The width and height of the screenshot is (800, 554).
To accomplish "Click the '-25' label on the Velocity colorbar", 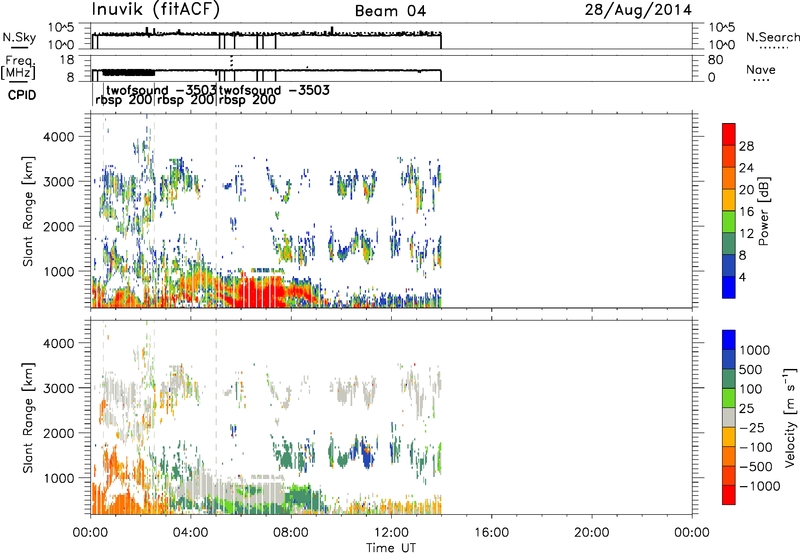I will point(751,428).
